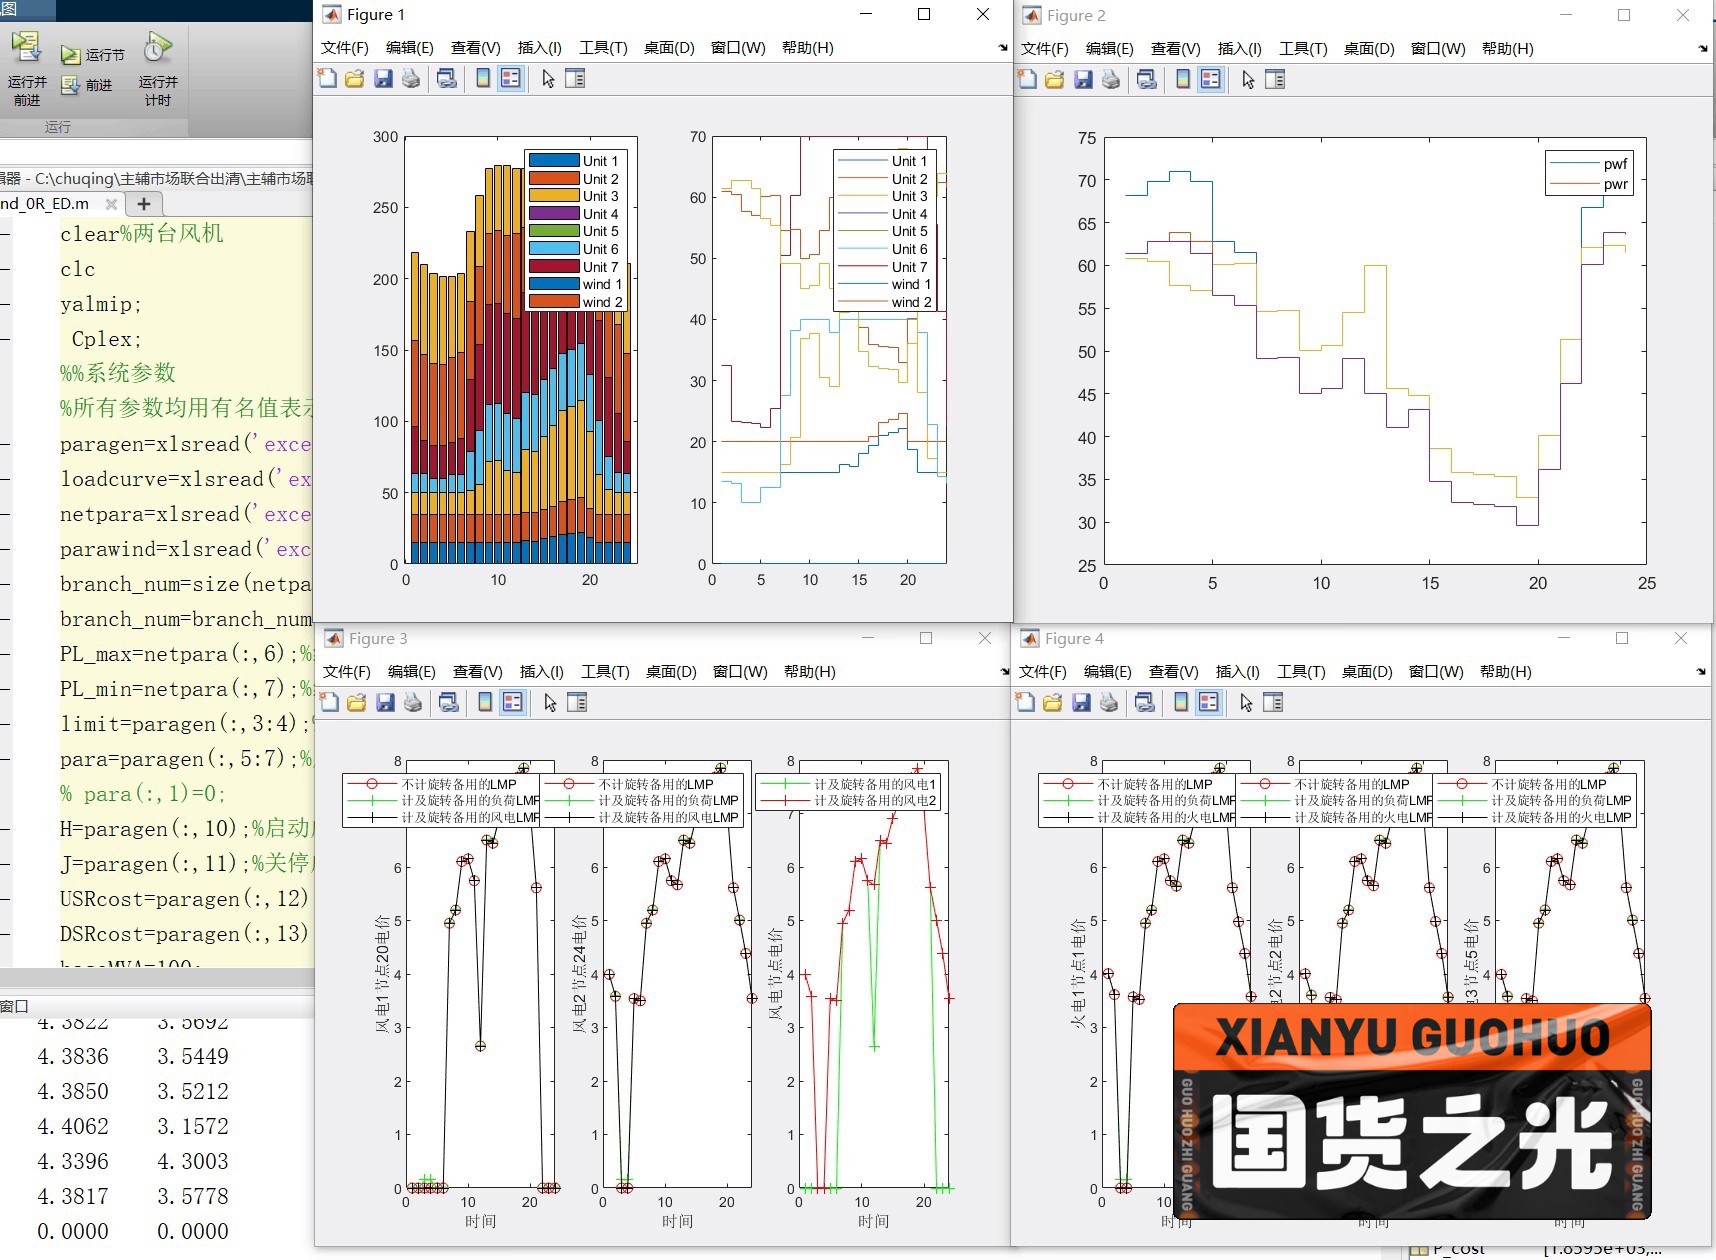
Task: Open 查看(V) menu in Figure 3
Action: [478, 671]
